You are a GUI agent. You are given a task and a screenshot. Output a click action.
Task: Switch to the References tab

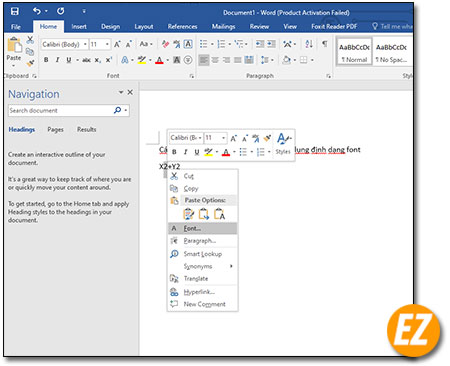tap(182, 27)
